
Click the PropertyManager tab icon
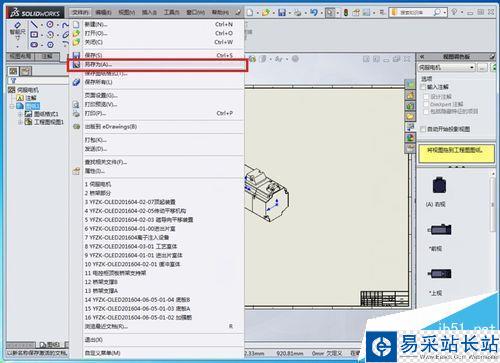[x=25, y=71]
